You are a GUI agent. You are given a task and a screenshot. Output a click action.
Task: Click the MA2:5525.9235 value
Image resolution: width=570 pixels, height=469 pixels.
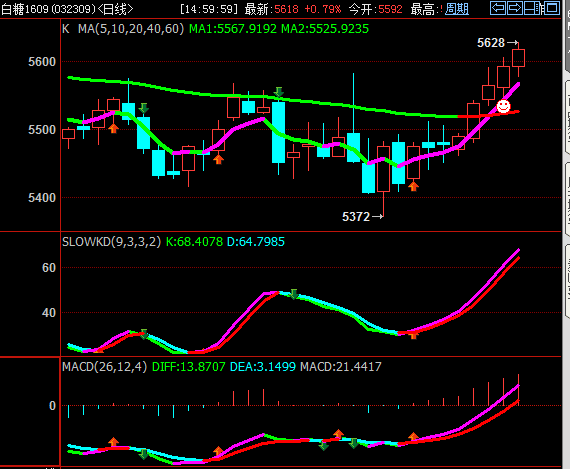tap(325, 28)
